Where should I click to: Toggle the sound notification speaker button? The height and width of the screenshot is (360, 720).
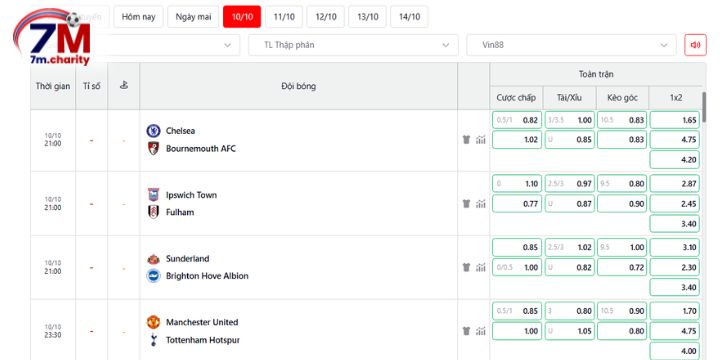click(695, 45)
